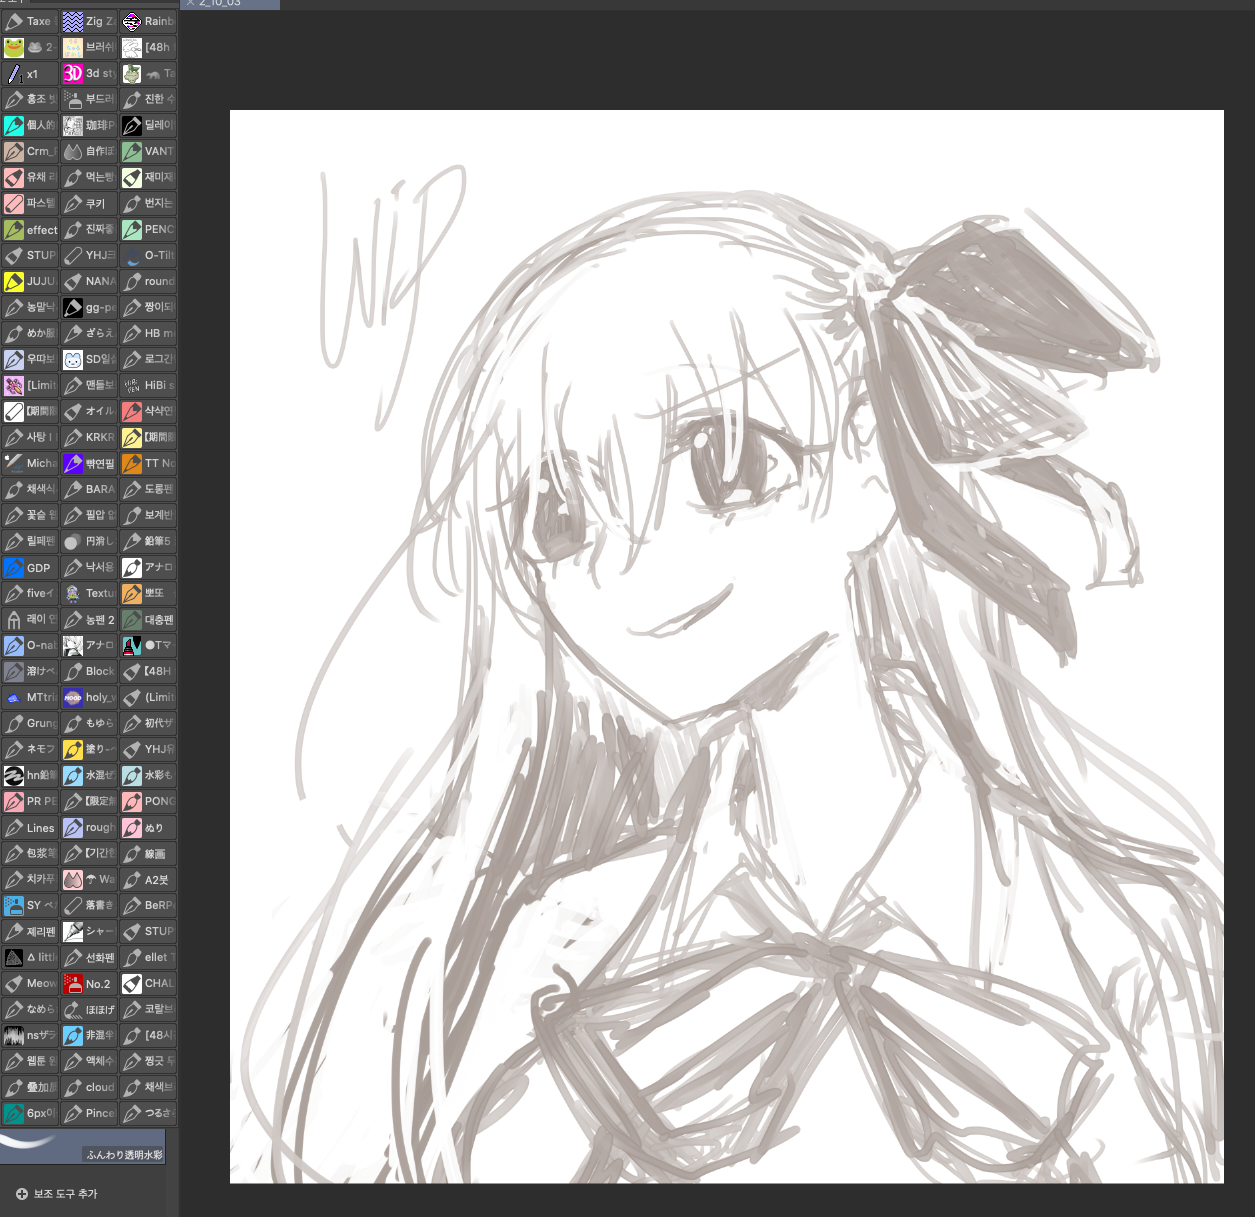Select the red No.2 airbrush

(88, 983)
